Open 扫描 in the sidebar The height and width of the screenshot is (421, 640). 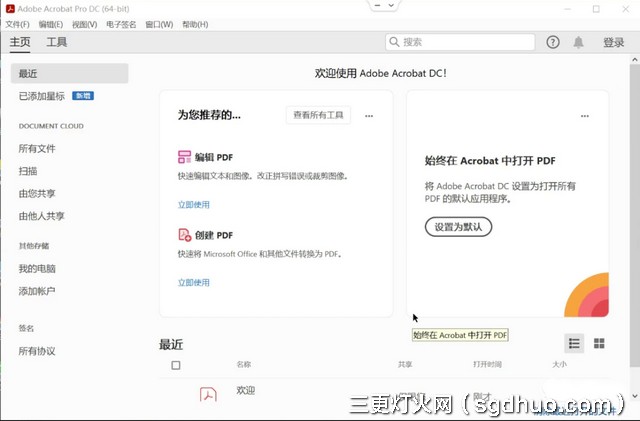tap(28, 171)
